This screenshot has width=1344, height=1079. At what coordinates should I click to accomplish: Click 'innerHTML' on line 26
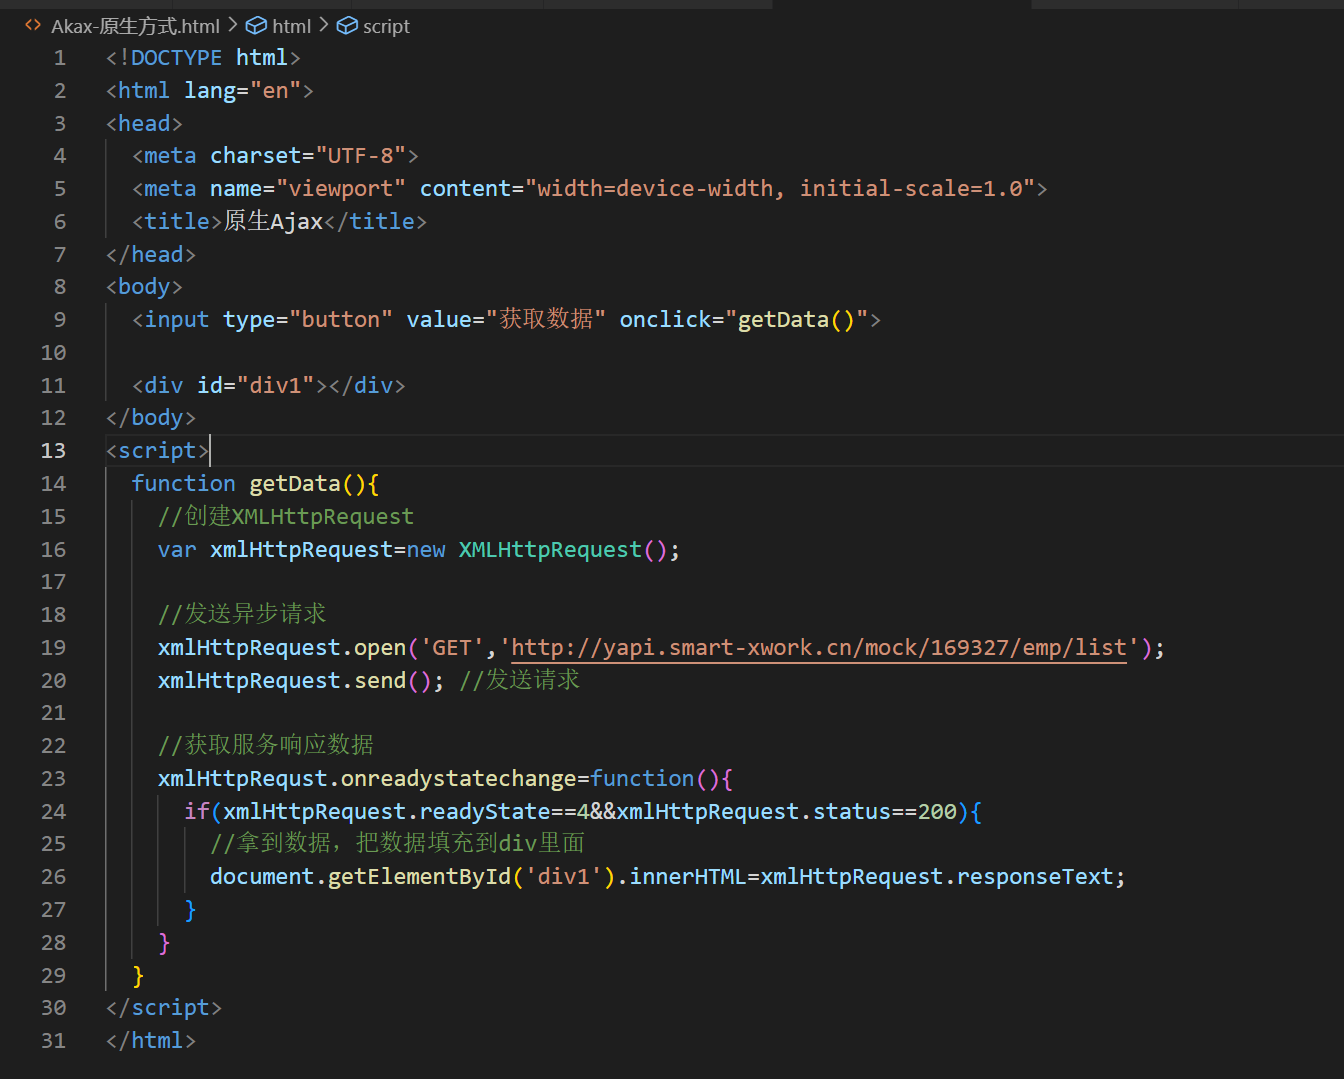click(688, 877)
